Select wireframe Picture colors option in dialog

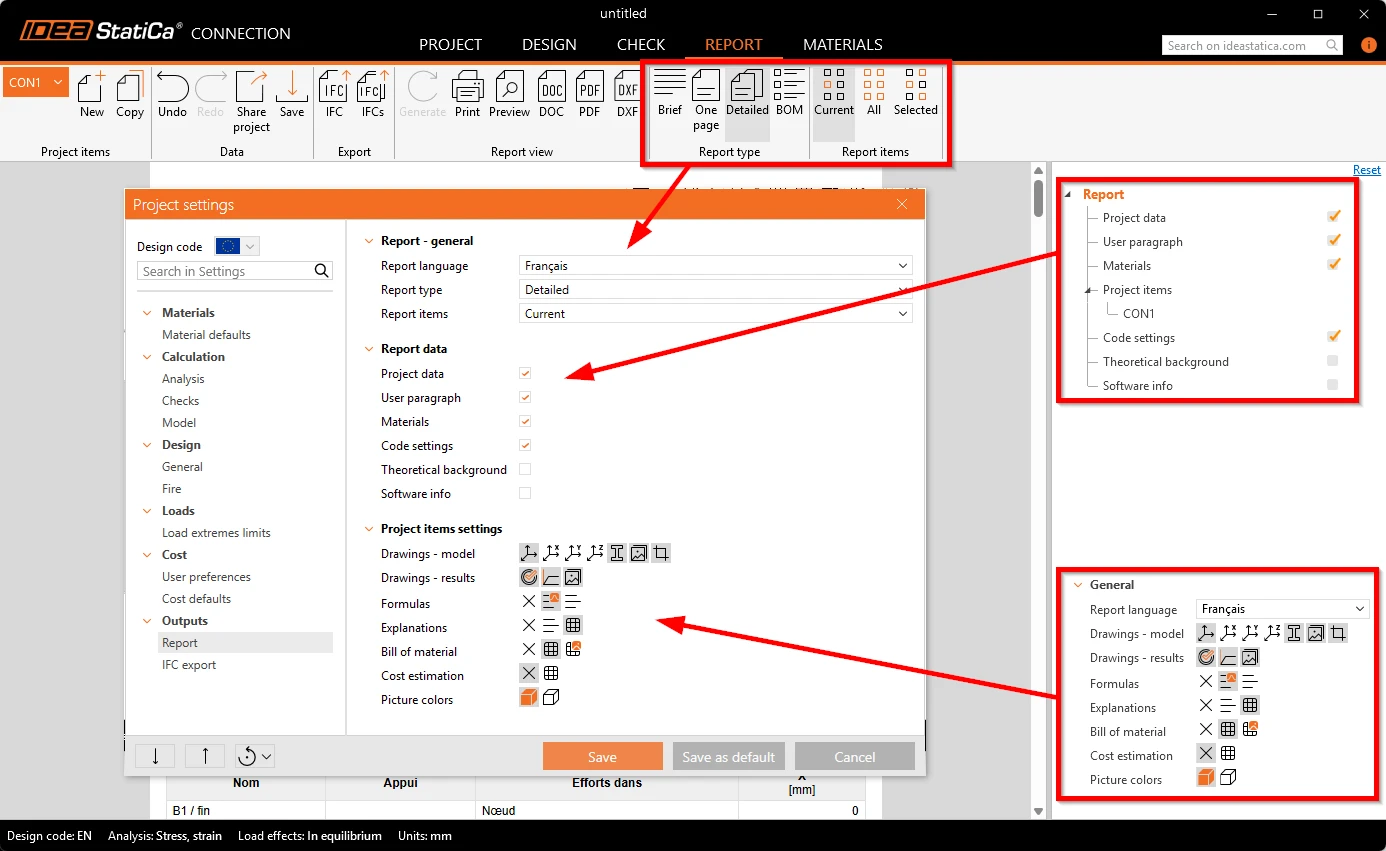[x=551, y=698]
